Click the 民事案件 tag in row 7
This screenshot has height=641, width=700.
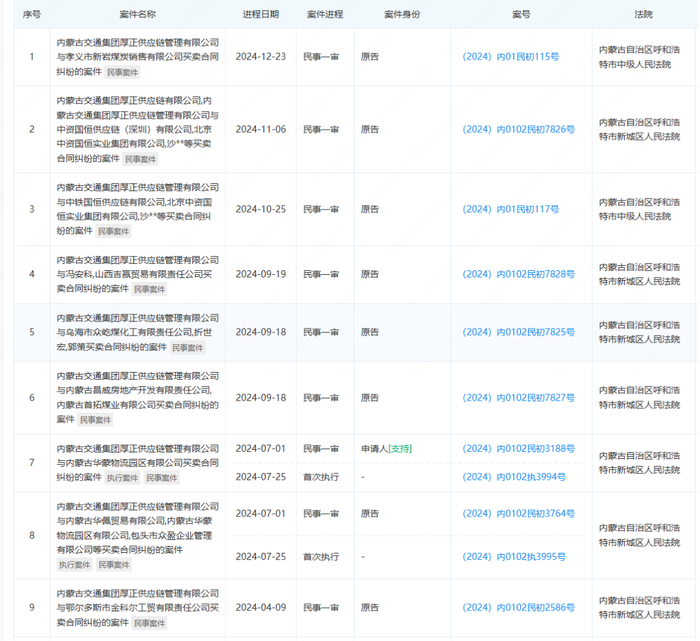coord(162,478)
